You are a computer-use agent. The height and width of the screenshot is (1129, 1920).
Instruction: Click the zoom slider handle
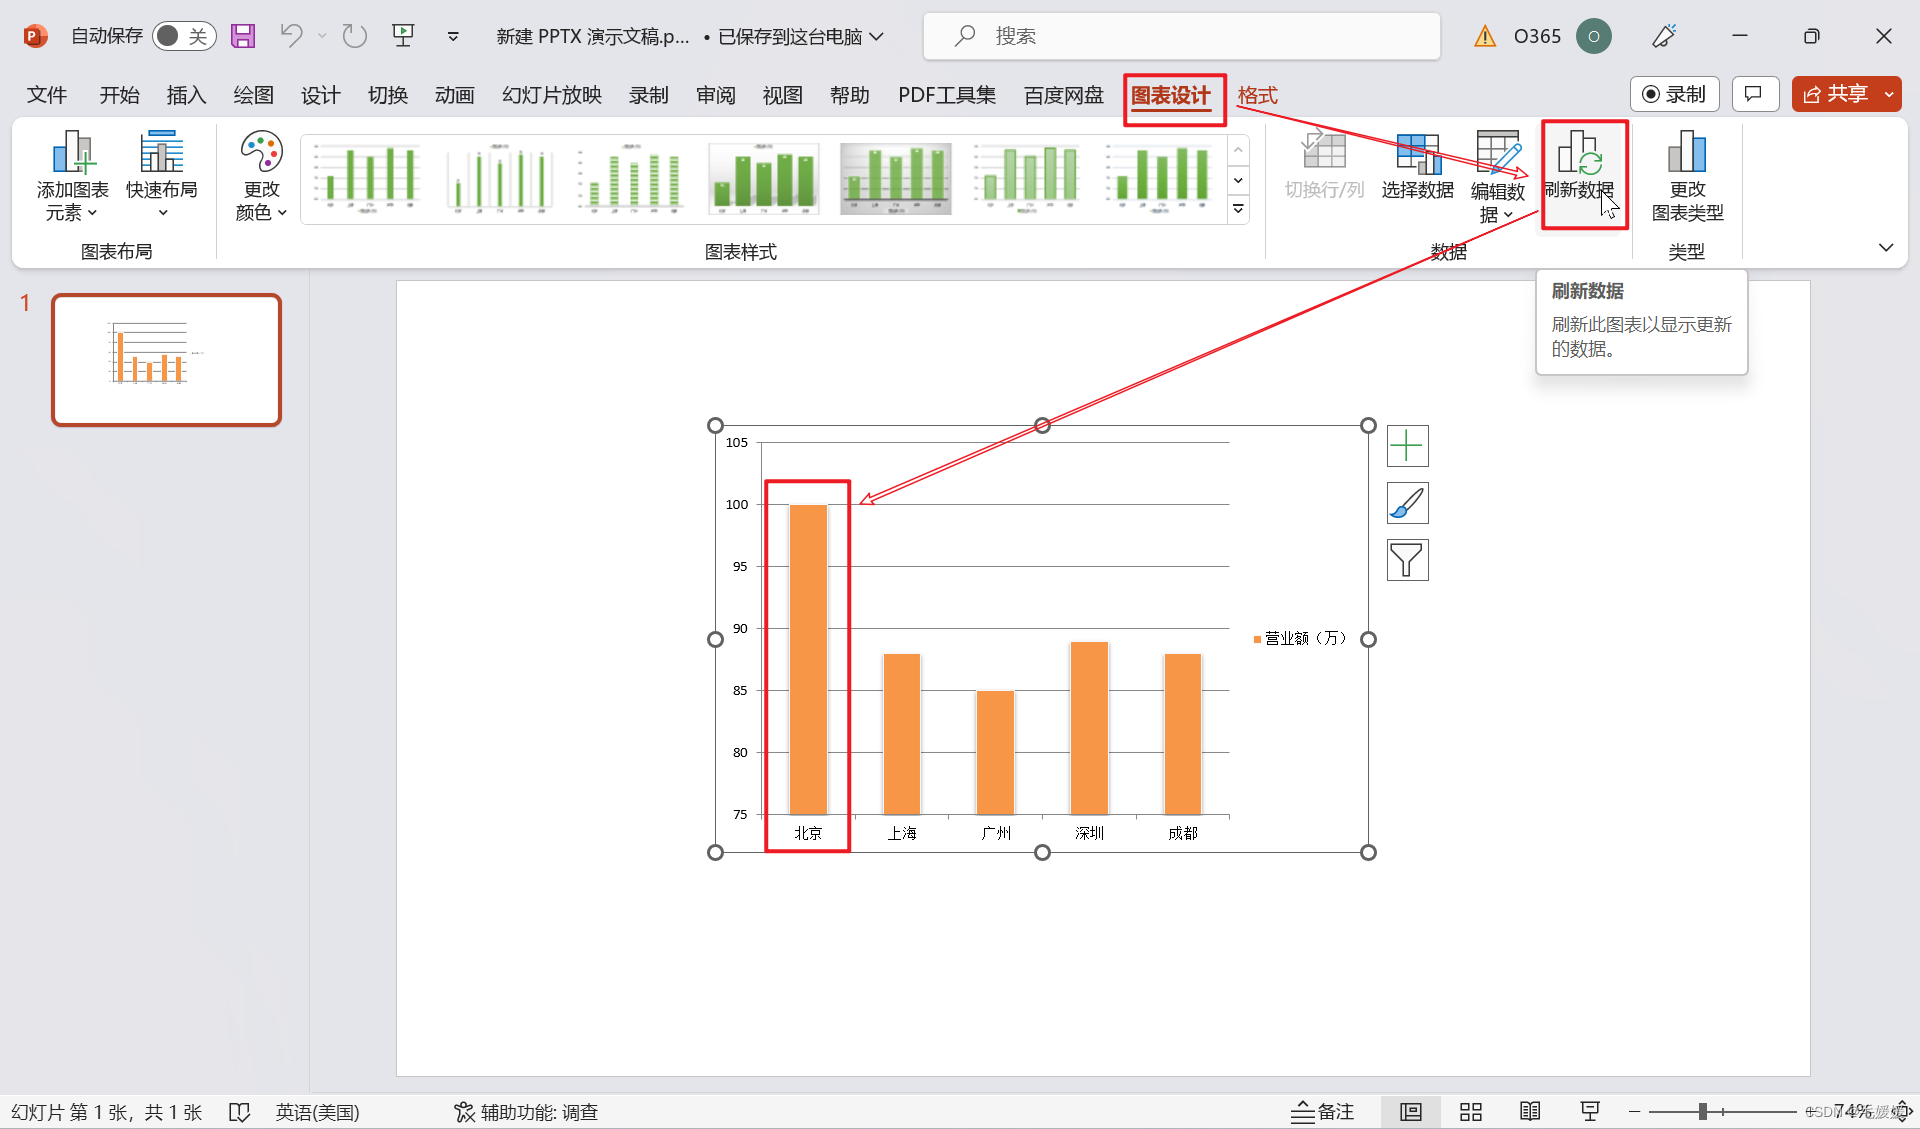1702,1112
